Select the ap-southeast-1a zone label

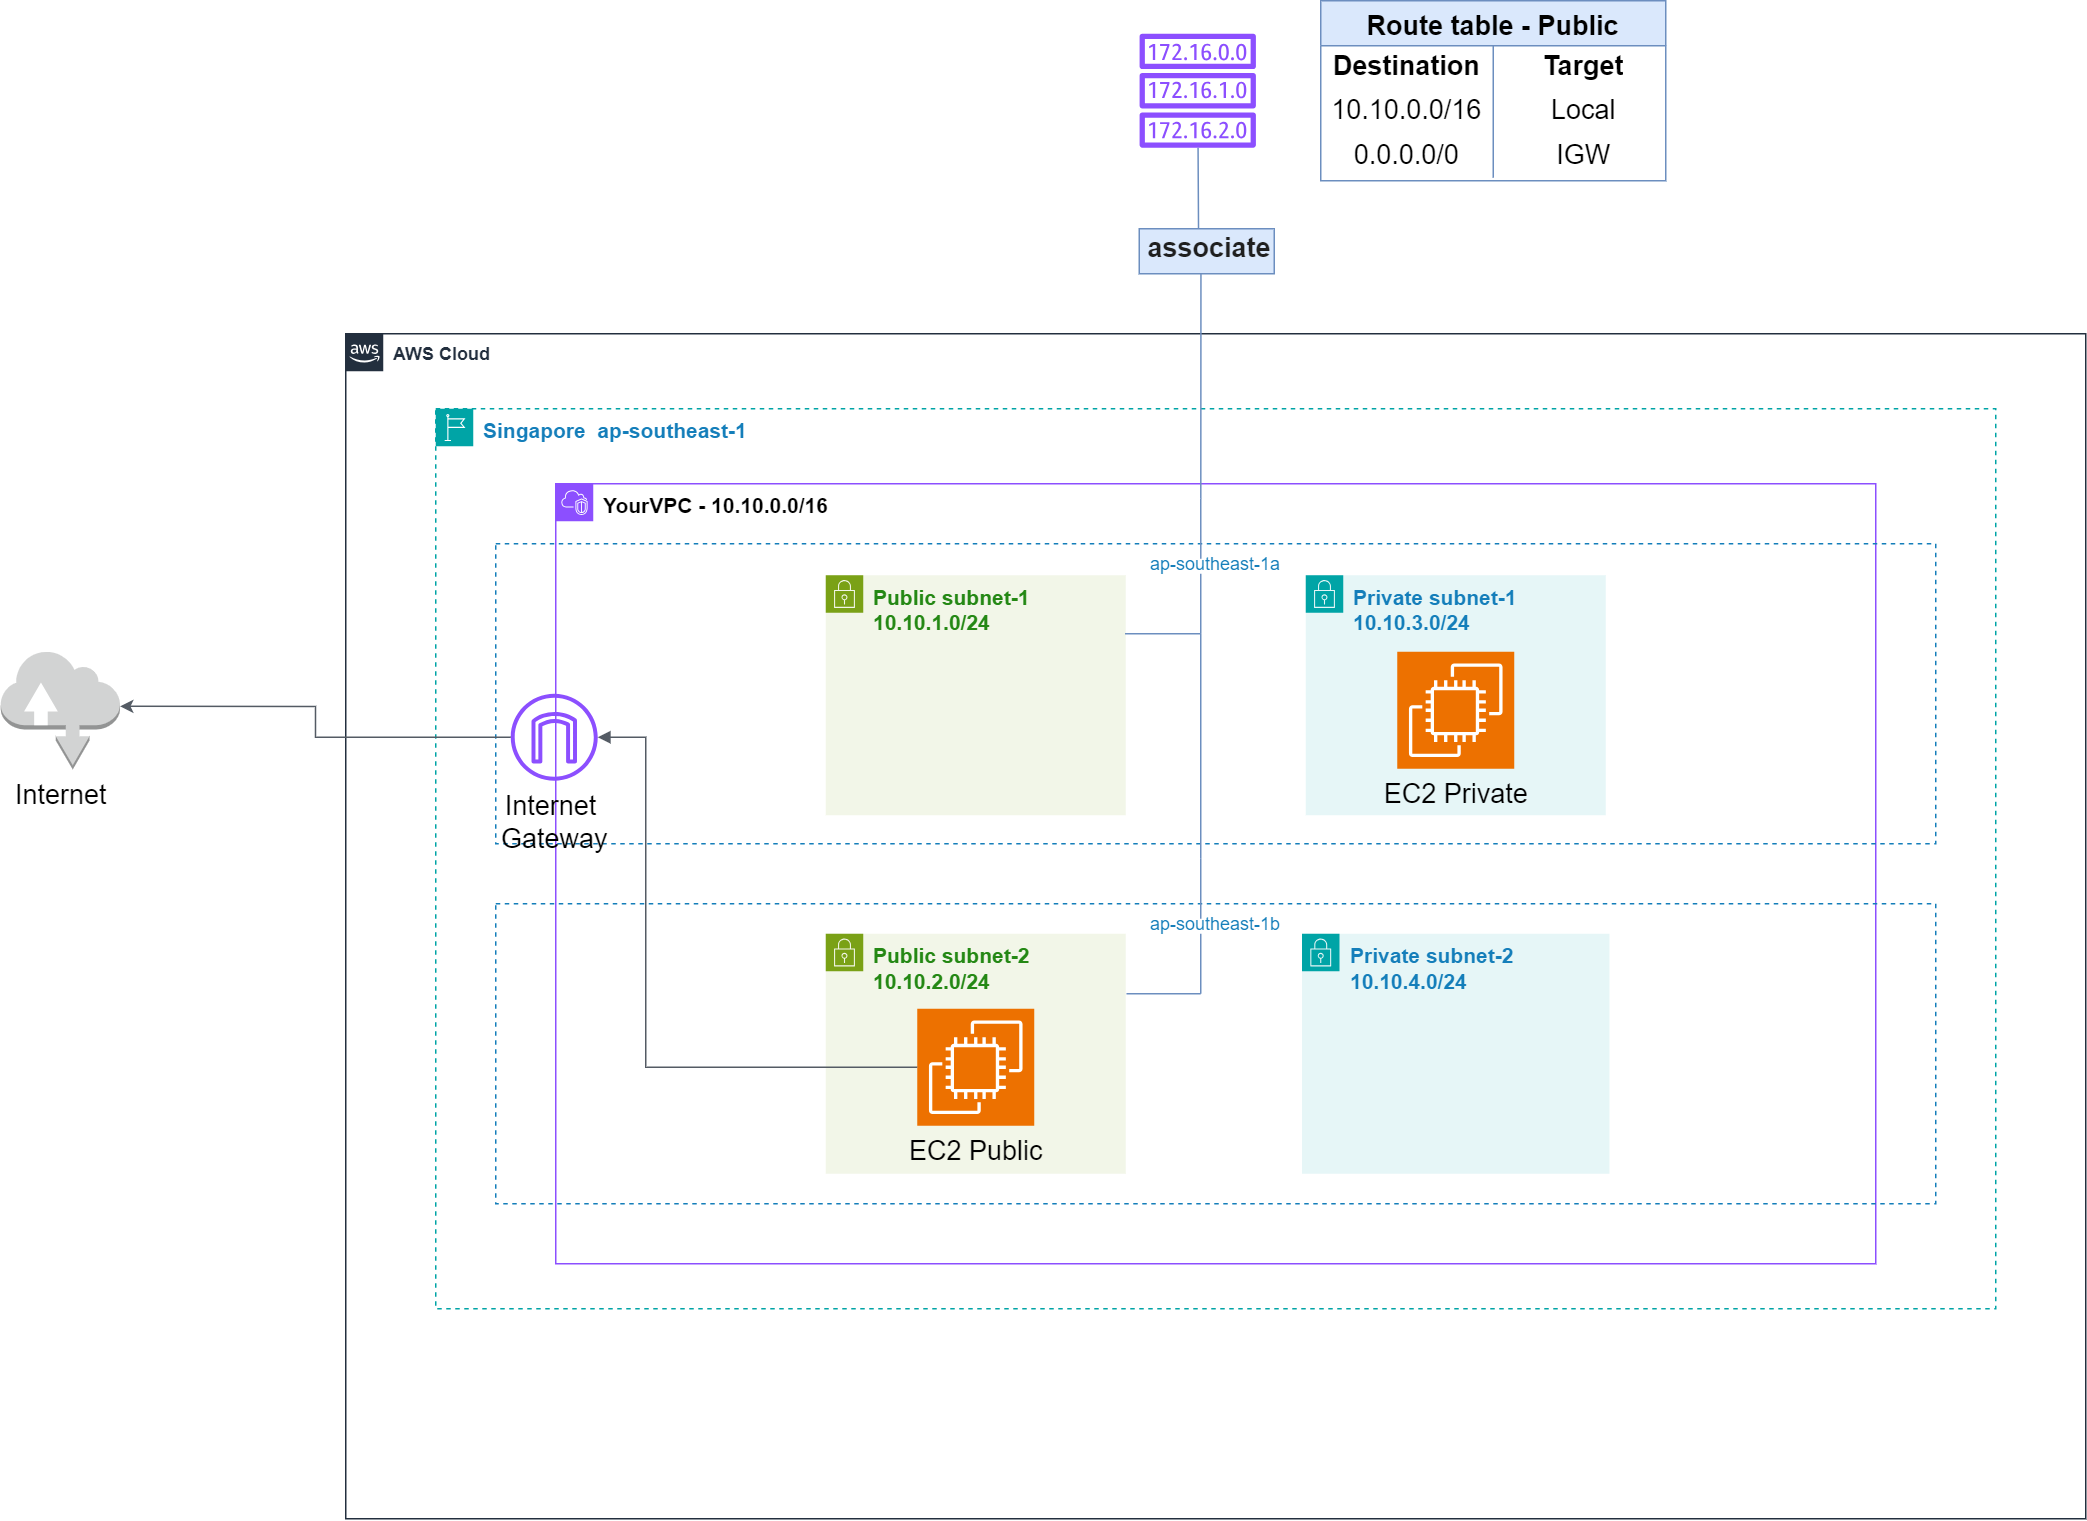(1214, 564)
